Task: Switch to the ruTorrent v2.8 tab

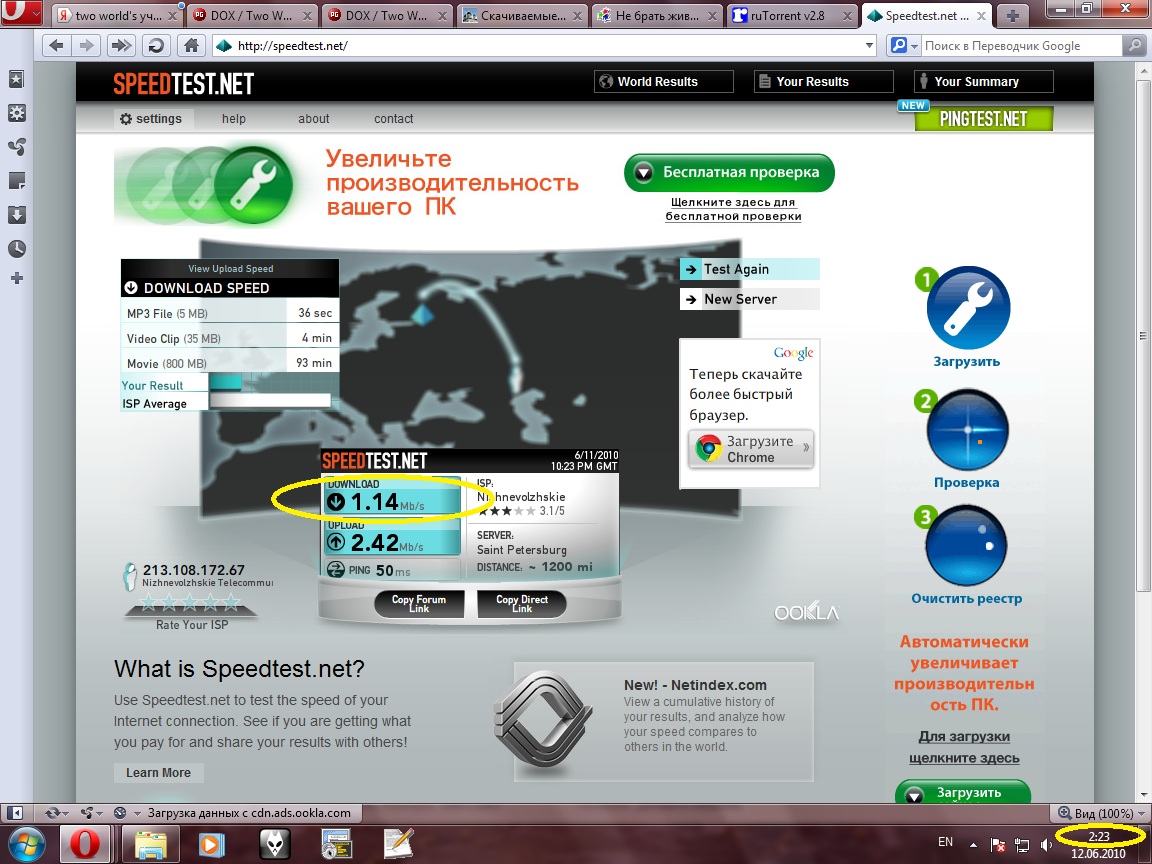Action: point(793,15)
